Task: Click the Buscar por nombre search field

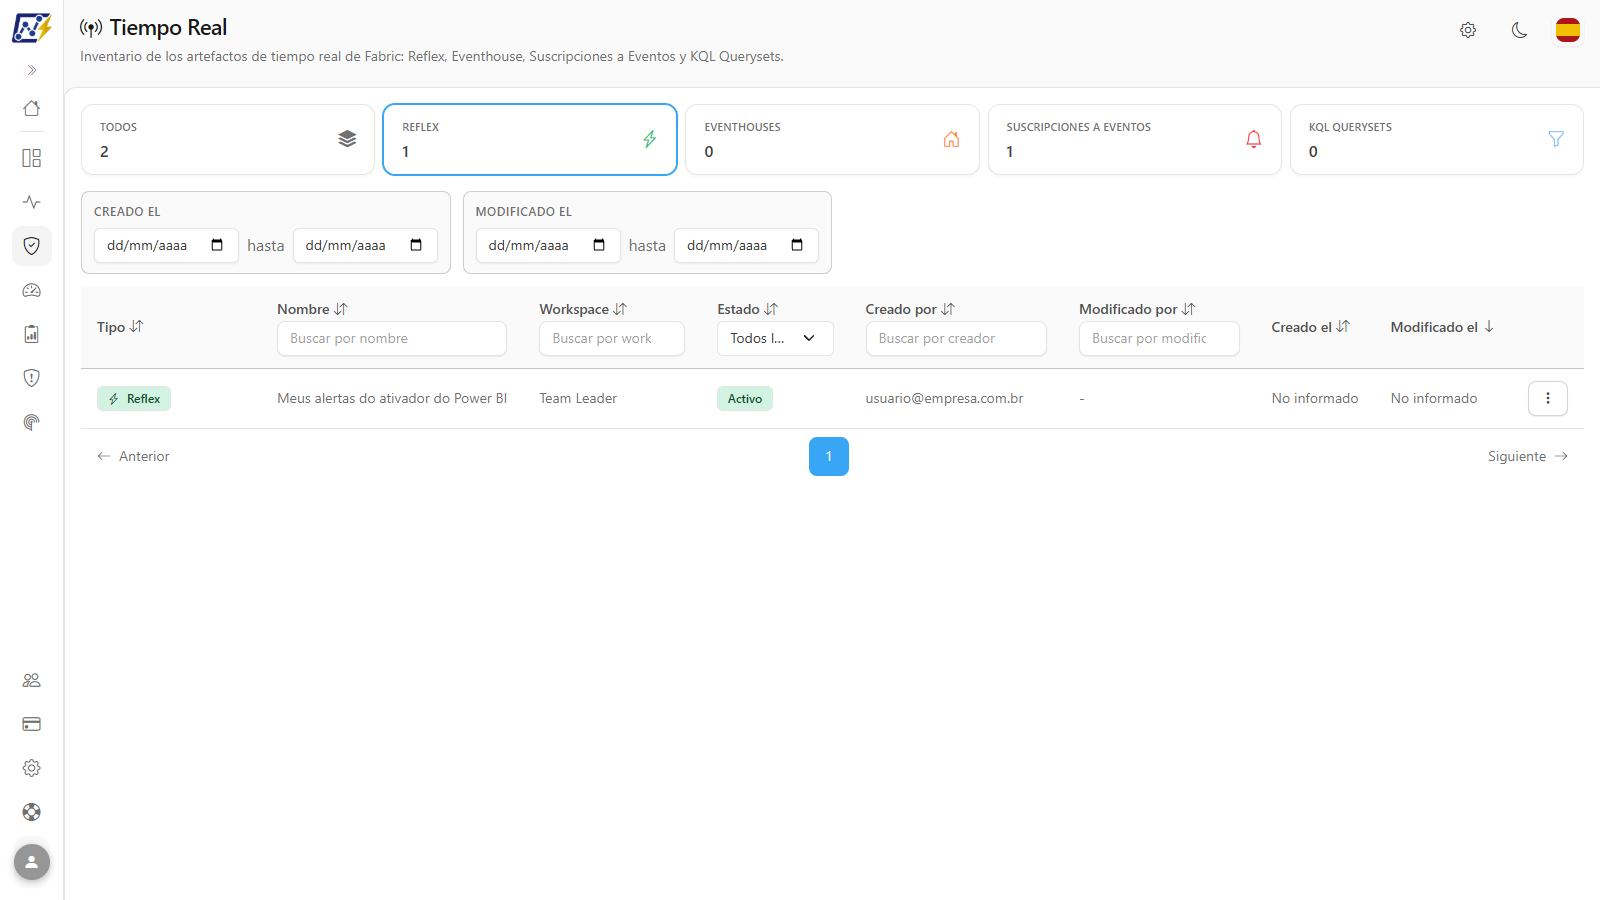Action: tap(392, 338)
